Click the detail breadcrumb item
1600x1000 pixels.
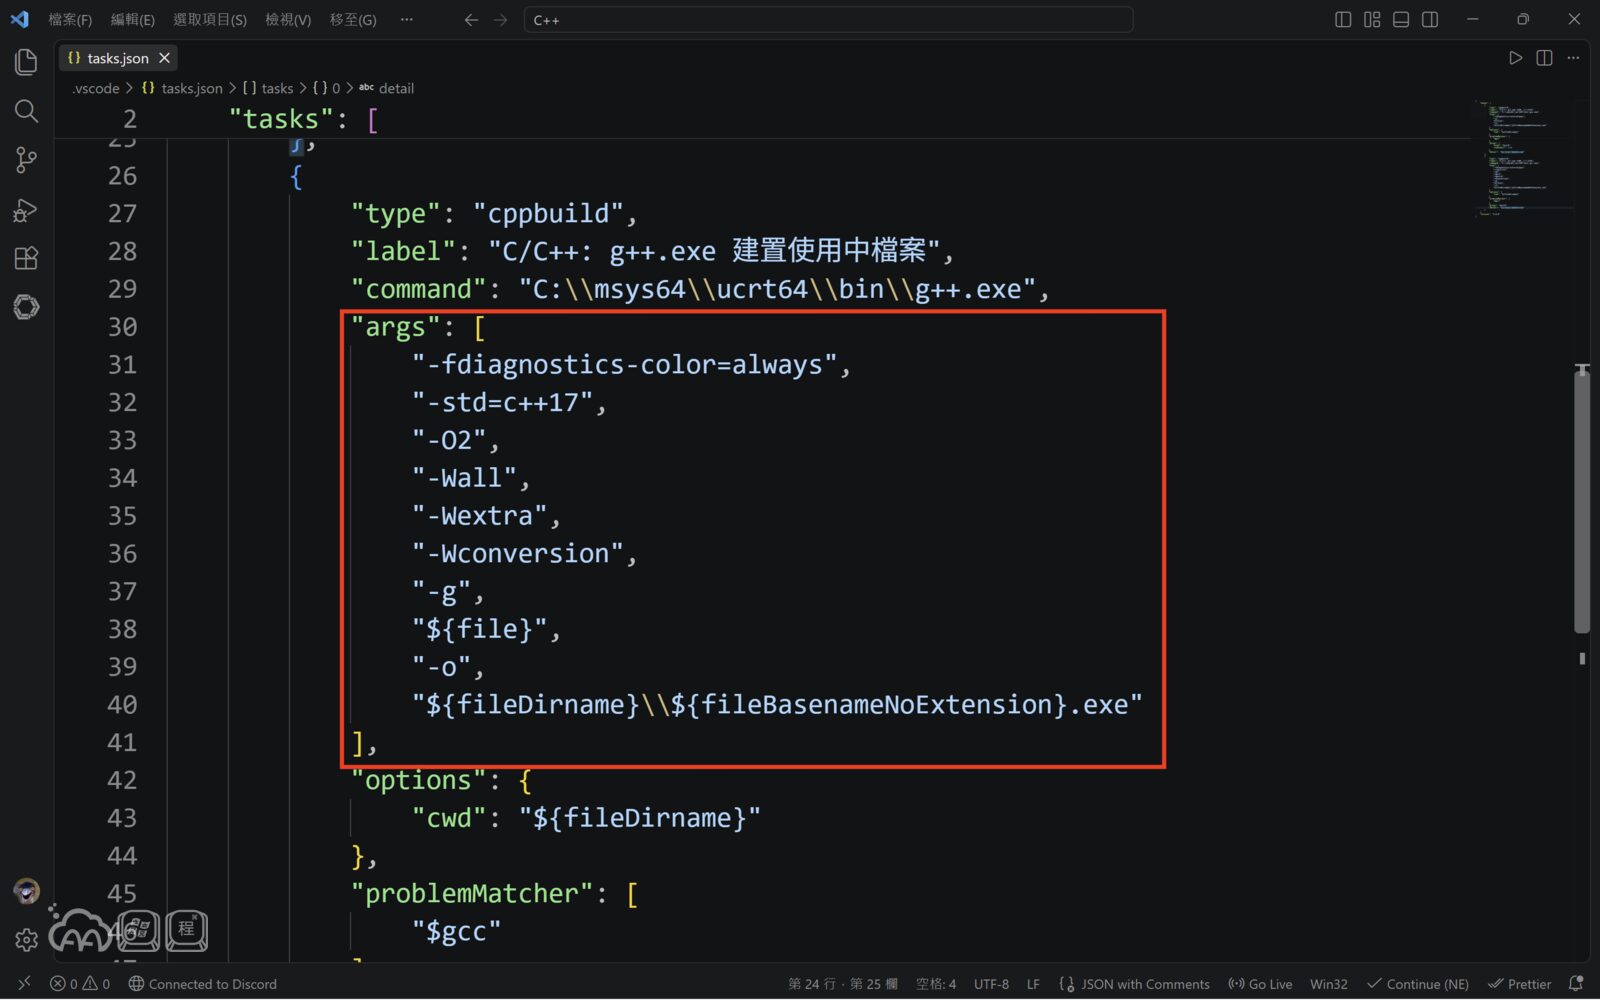387,88
